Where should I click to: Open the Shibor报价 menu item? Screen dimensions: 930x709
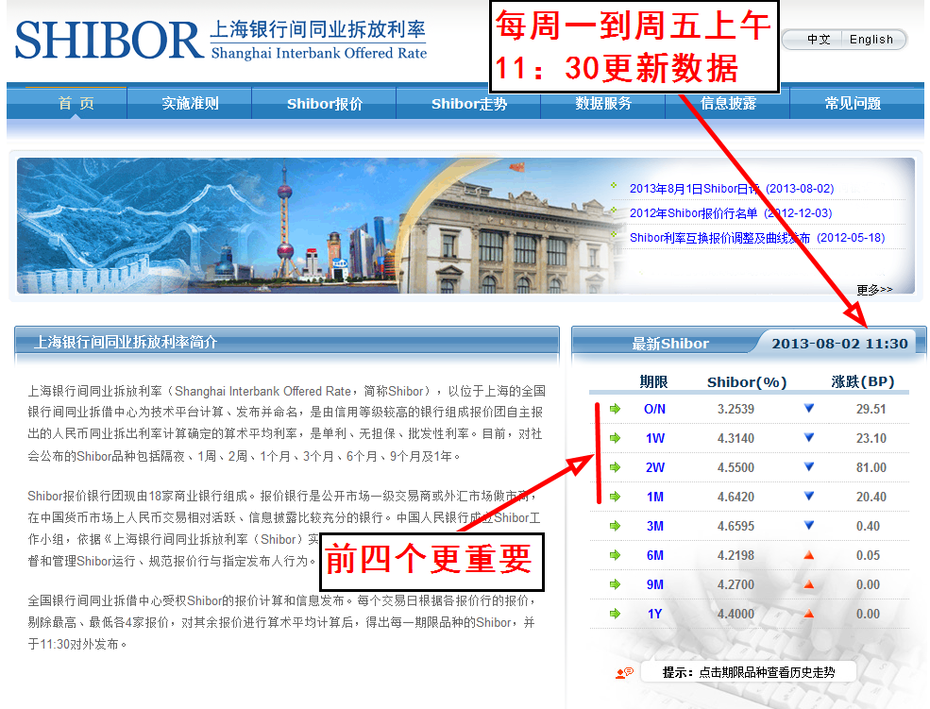tap(324, 103)
